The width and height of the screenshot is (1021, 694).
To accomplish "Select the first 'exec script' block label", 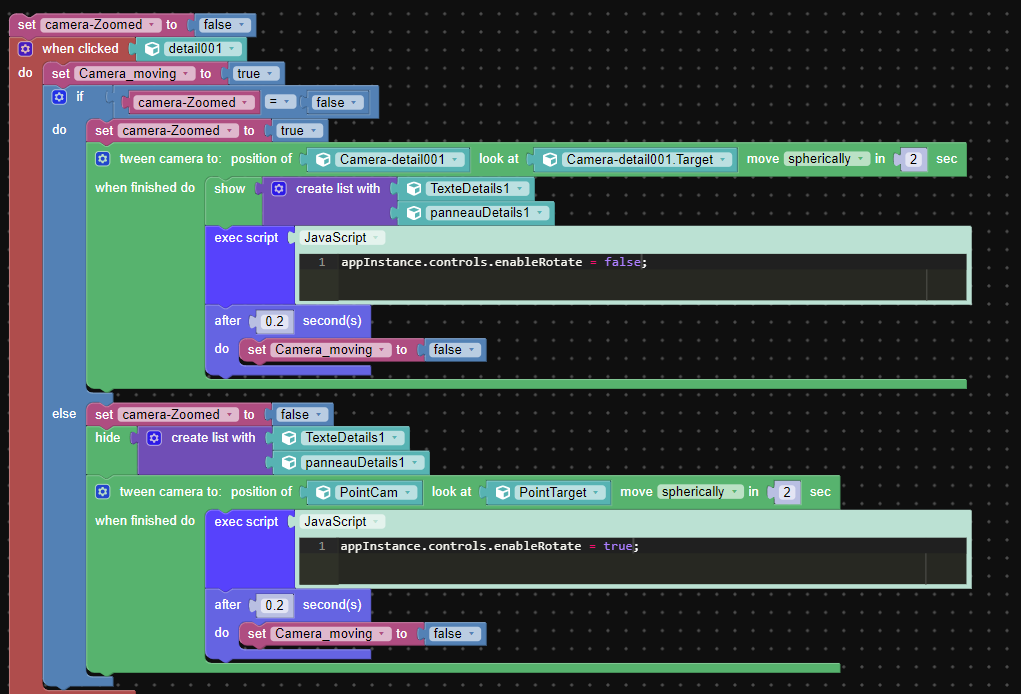I will [x=246, y=238].
